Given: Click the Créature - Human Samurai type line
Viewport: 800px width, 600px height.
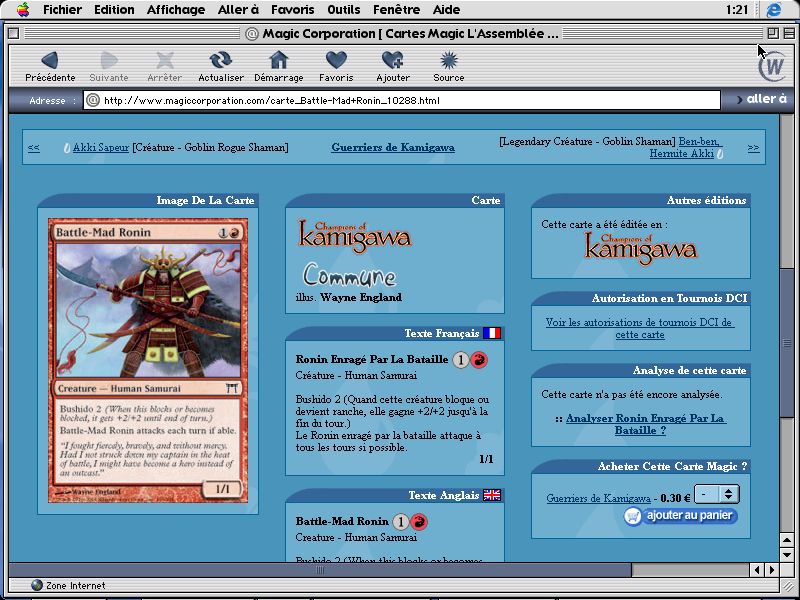Looking at the screenshot, I should 356,376.
